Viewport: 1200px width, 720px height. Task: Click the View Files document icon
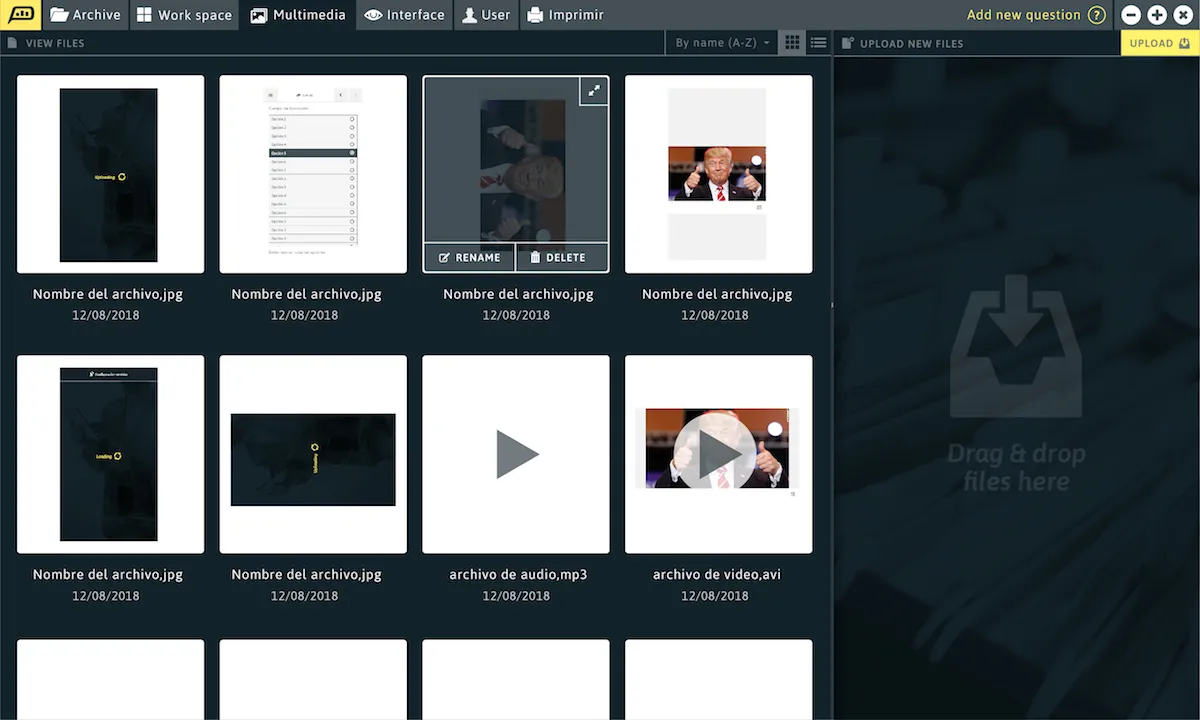tap(12, 43)
